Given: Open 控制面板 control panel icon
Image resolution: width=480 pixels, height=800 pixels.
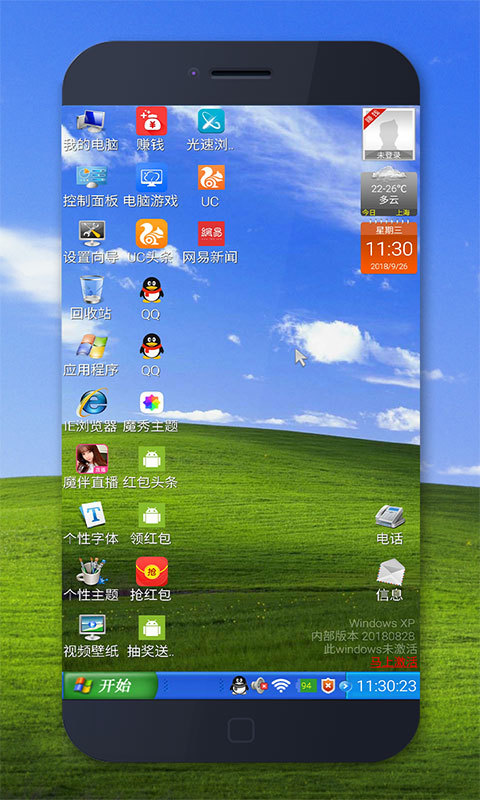Looking at the screenshot, I should 91,186.
